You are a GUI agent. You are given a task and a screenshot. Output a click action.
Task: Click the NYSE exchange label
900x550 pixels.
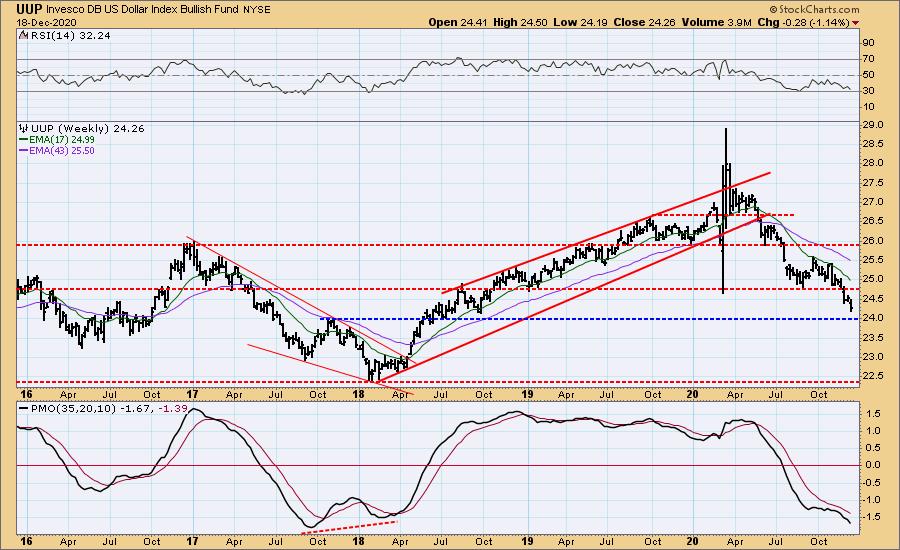[256, 10]
